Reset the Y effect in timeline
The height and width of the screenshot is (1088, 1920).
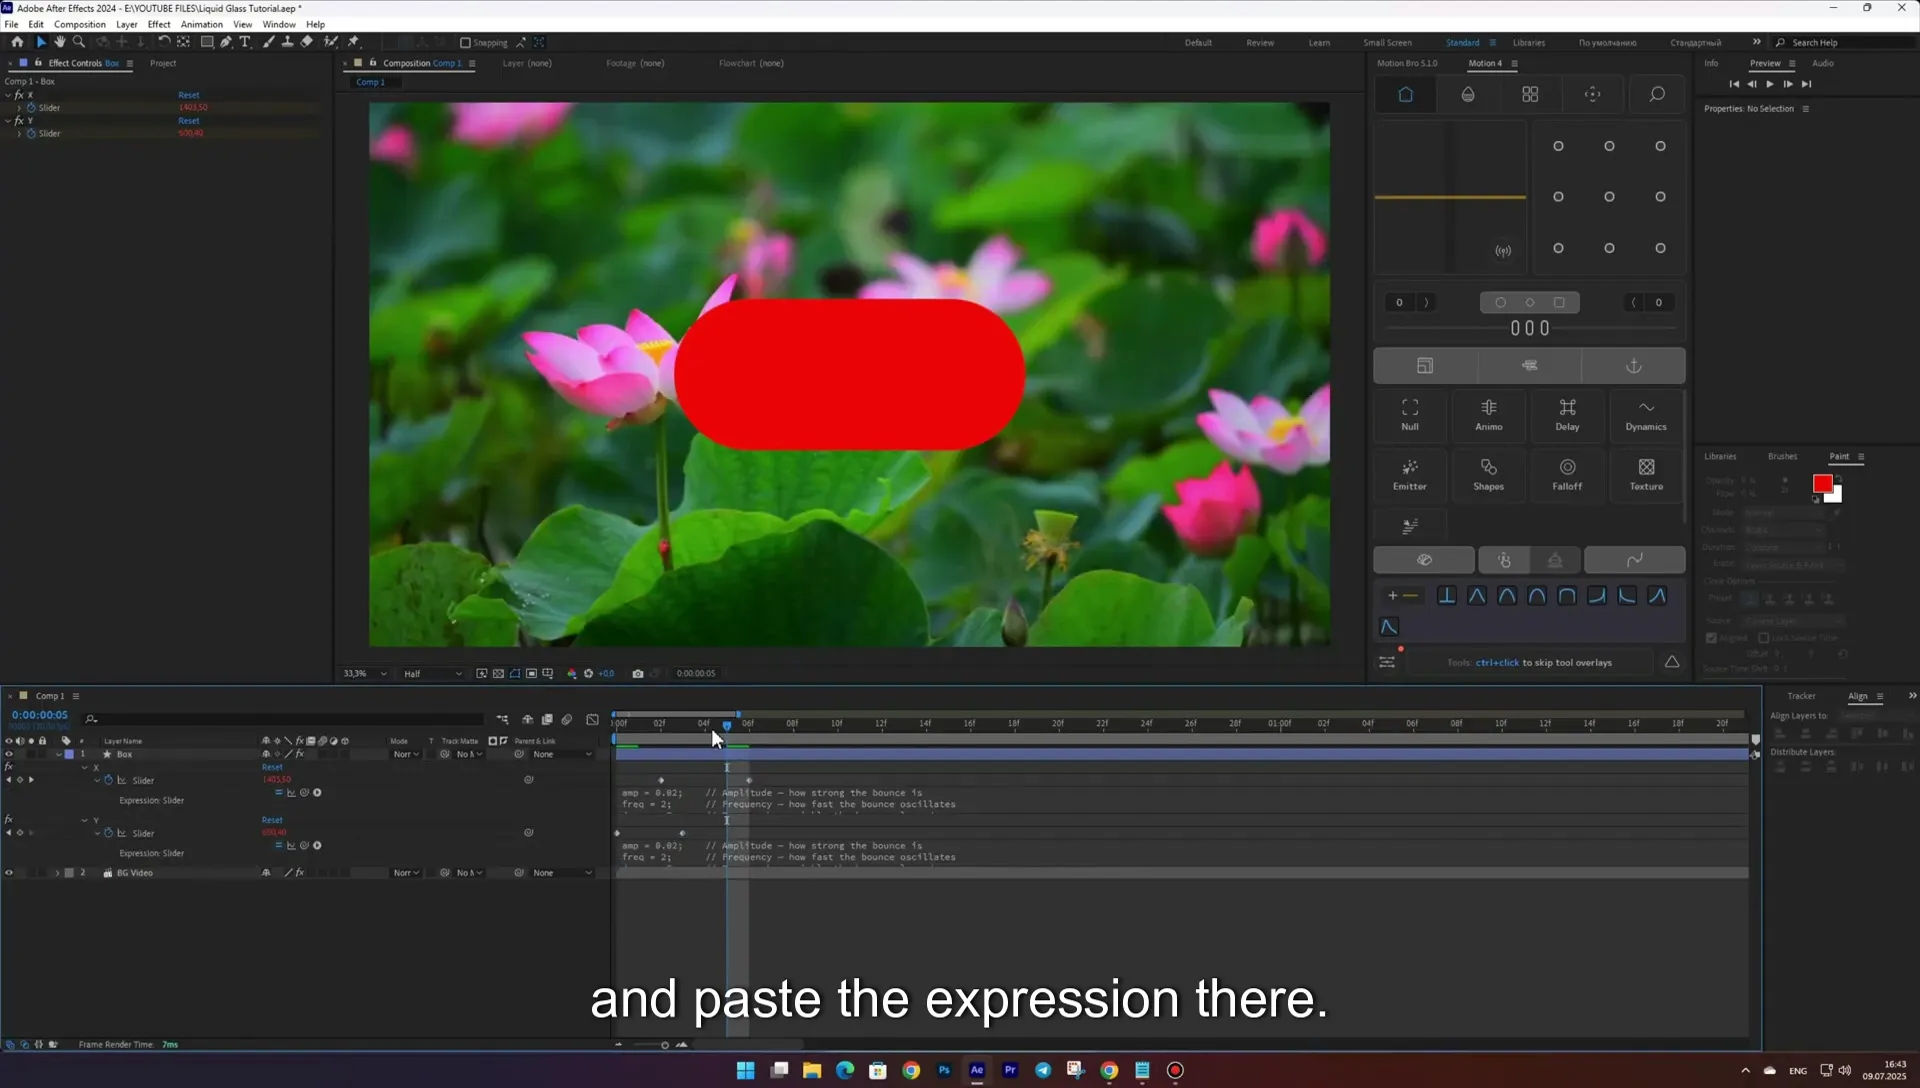272,820
